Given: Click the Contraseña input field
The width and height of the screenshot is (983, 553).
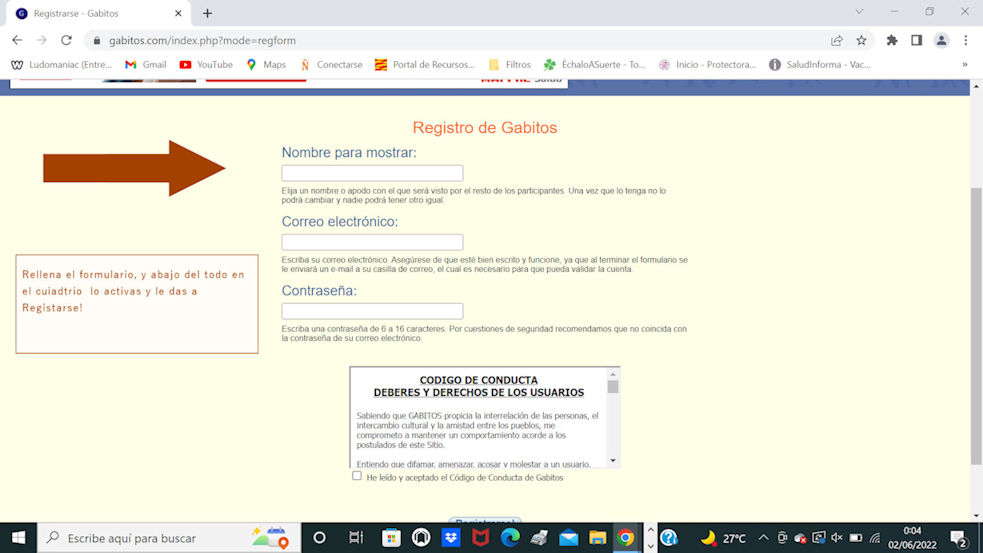Looking at the screenshot, I should tap(372, 311).
